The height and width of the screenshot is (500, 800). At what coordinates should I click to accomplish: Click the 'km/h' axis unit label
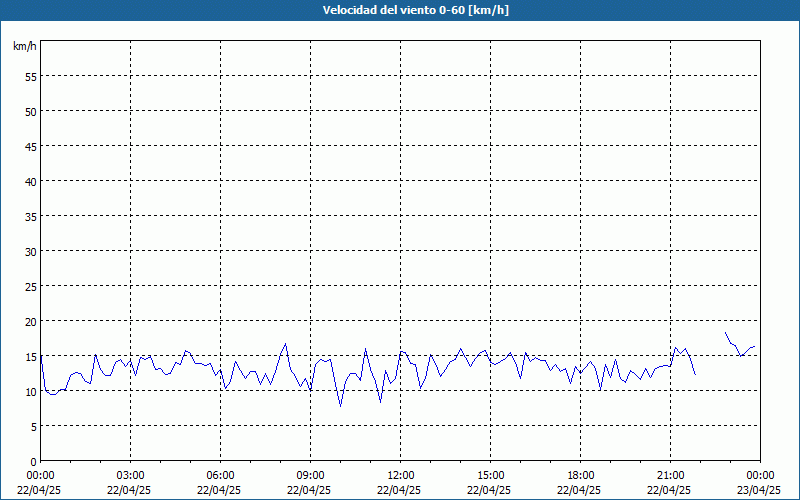(x=25, y=46)
